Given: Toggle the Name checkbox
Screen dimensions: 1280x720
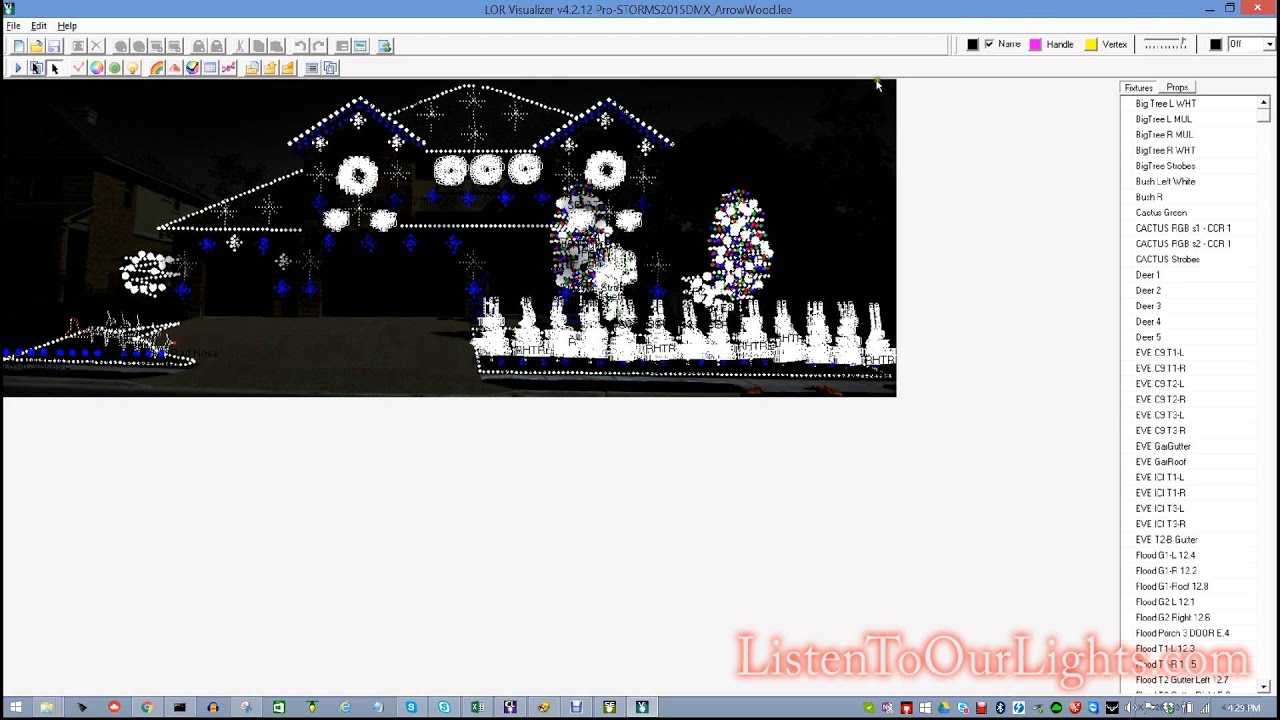Looking at the screenshot, I should click(989, 44).
